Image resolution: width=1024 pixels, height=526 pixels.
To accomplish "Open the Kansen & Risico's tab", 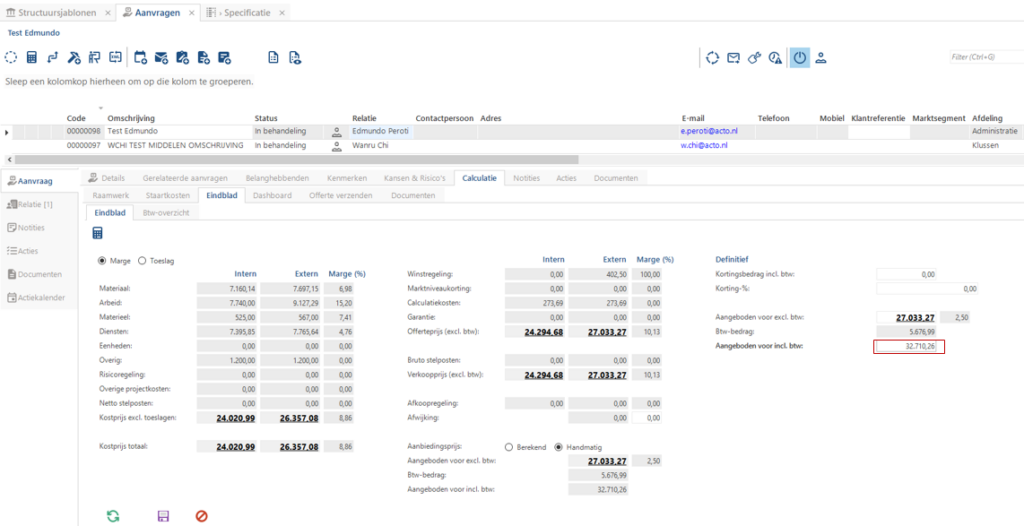I will (x=415, y=178).
